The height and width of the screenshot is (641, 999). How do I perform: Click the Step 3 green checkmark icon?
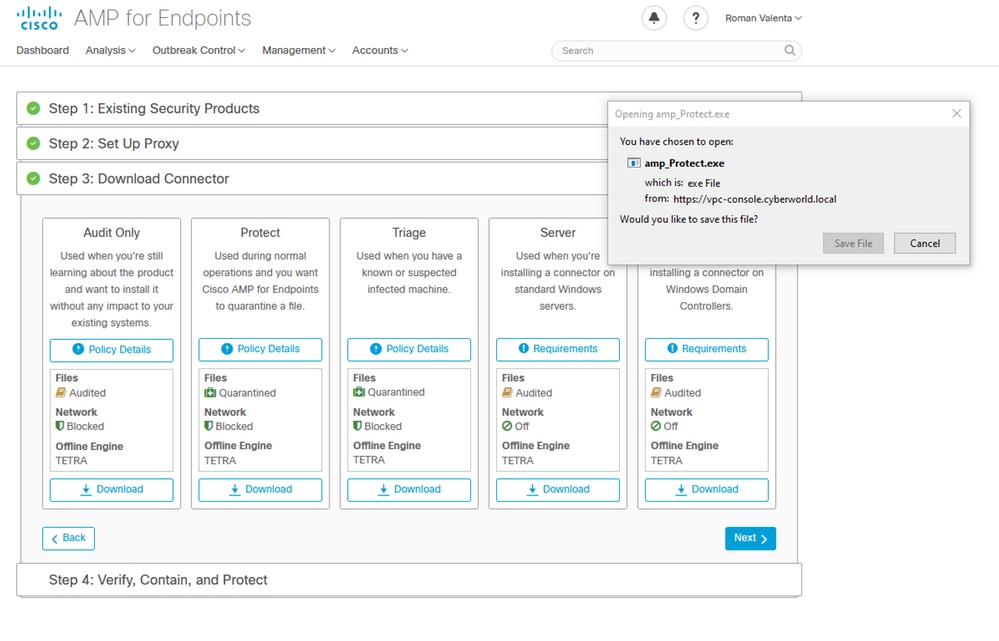(33, 178)
